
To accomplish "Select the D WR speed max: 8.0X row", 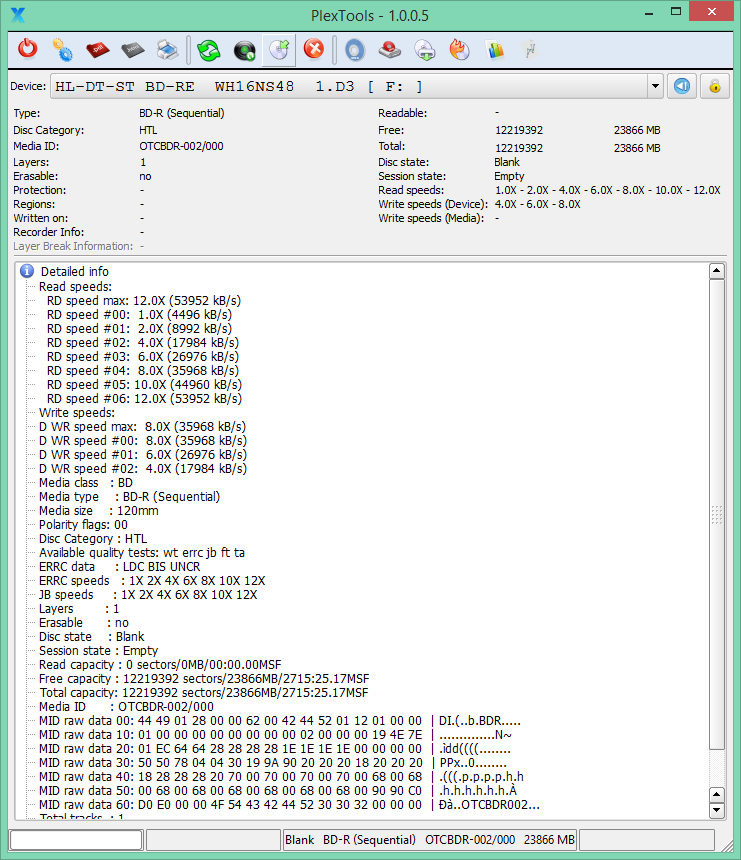I will click(x=143, y=427).
